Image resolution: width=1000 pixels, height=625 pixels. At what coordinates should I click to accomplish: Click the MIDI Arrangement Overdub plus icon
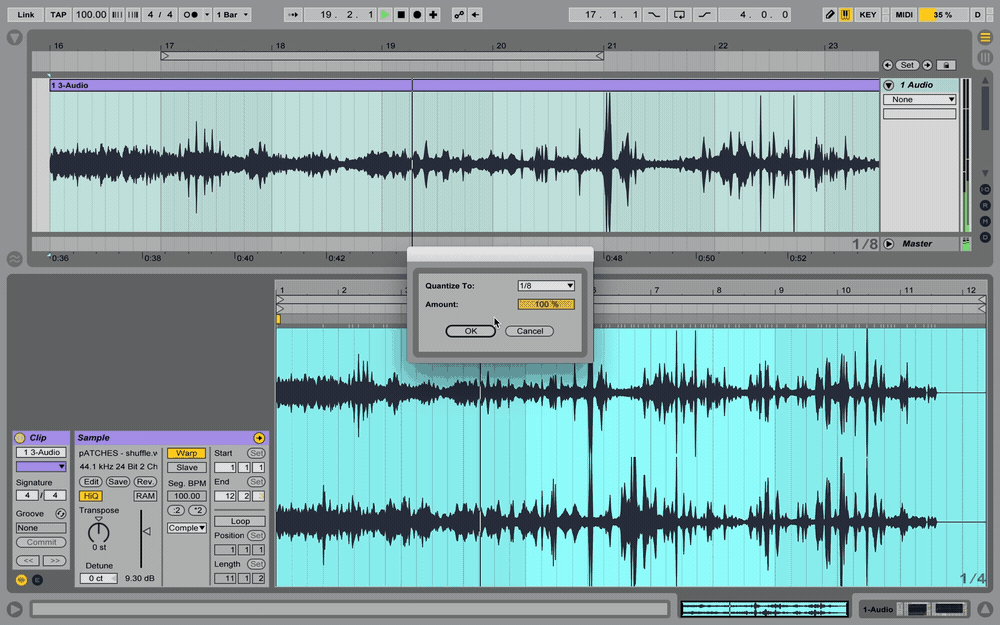(x=433, y=15)
